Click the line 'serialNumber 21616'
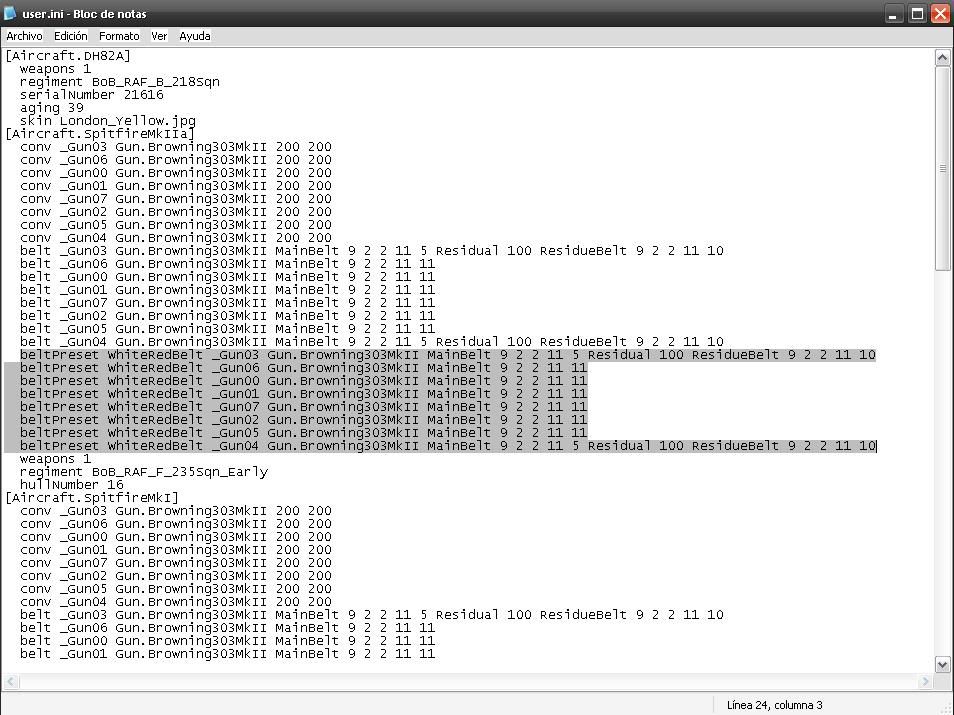The height and width of the screenshot is (715, 954). [91, 95]
